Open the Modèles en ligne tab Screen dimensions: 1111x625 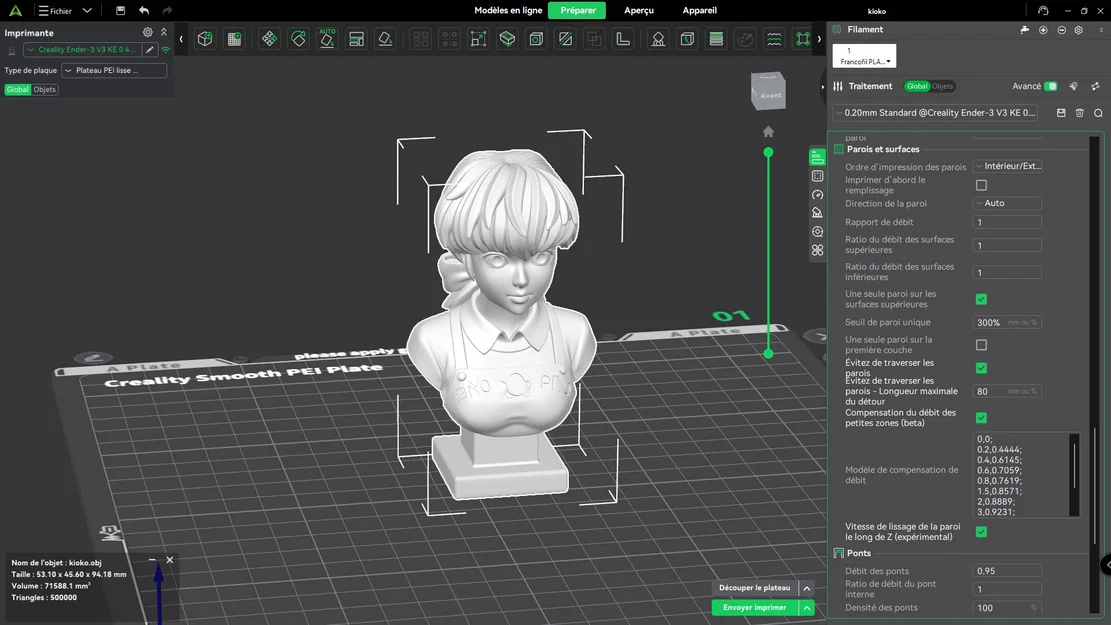508,11
